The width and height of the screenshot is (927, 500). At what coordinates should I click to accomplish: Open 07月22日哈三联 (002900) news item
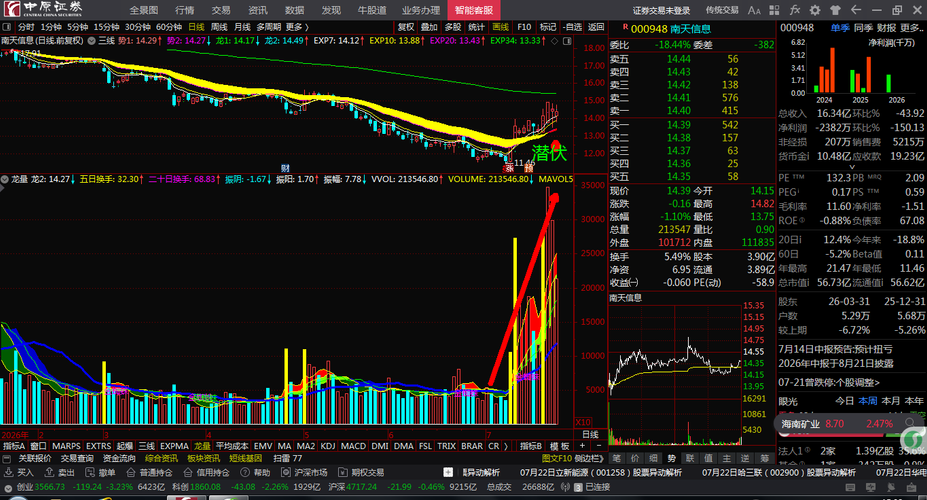(779, 472)
